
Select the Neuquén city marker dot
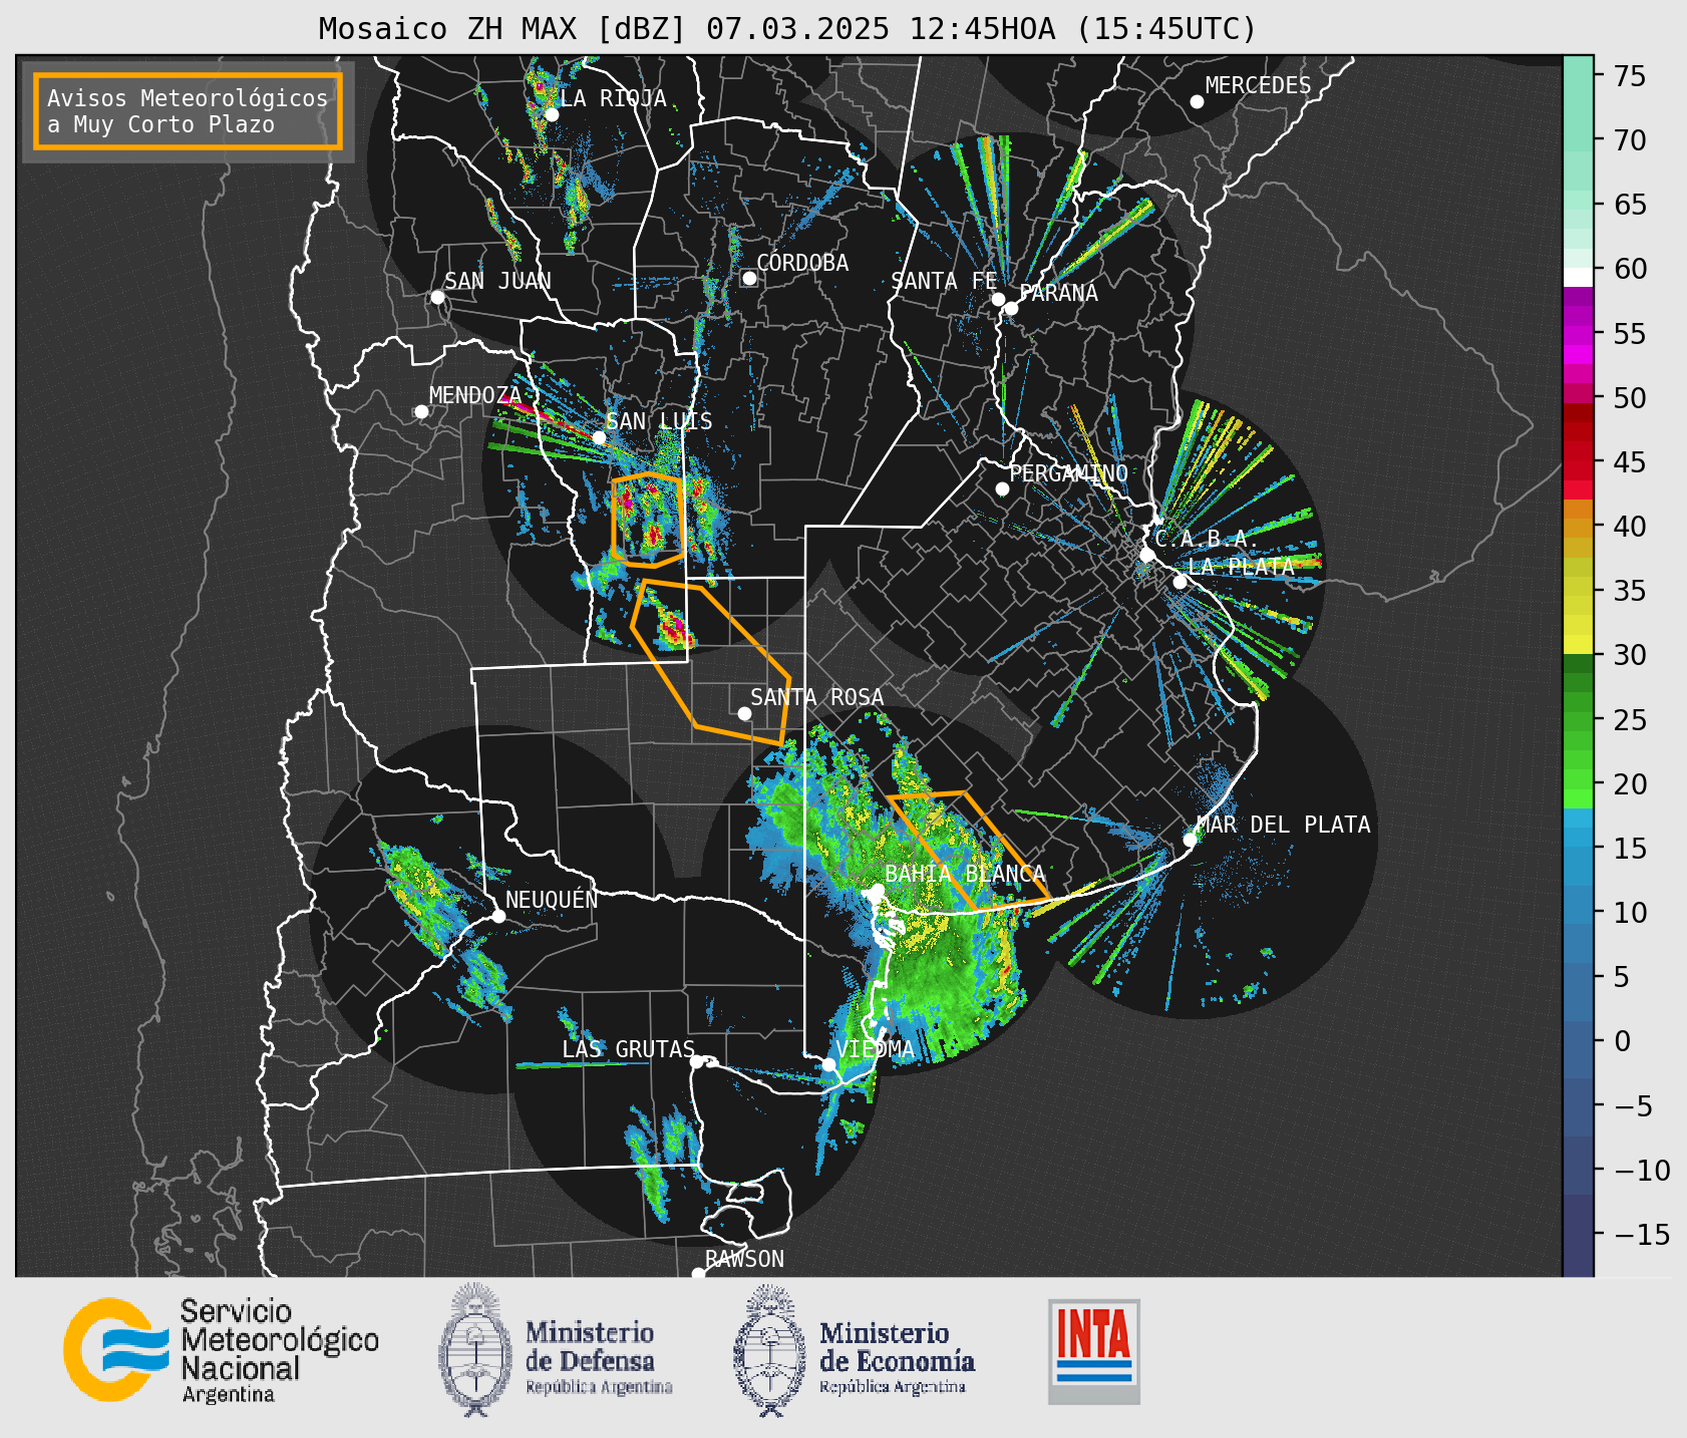[498, 916]
